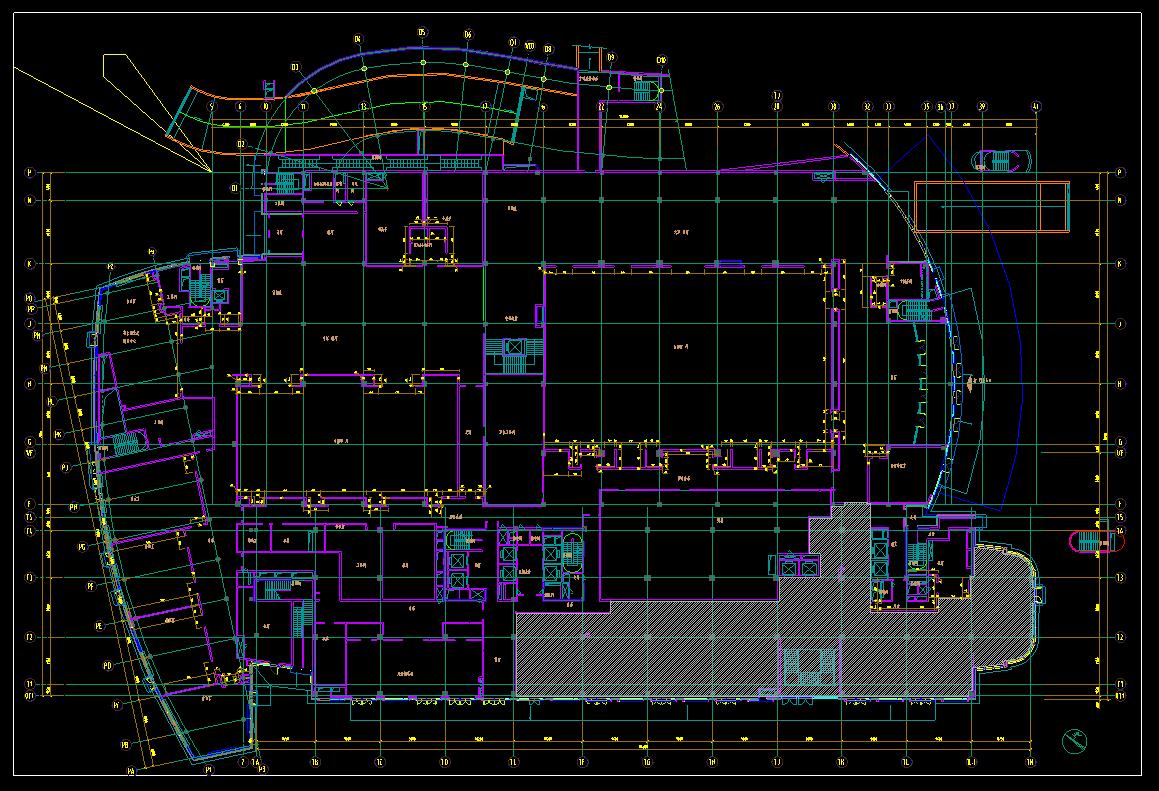Click curved-wing axis bubble PF
This screenshot has width=1159, height=791.
click(x=91, y=586)
